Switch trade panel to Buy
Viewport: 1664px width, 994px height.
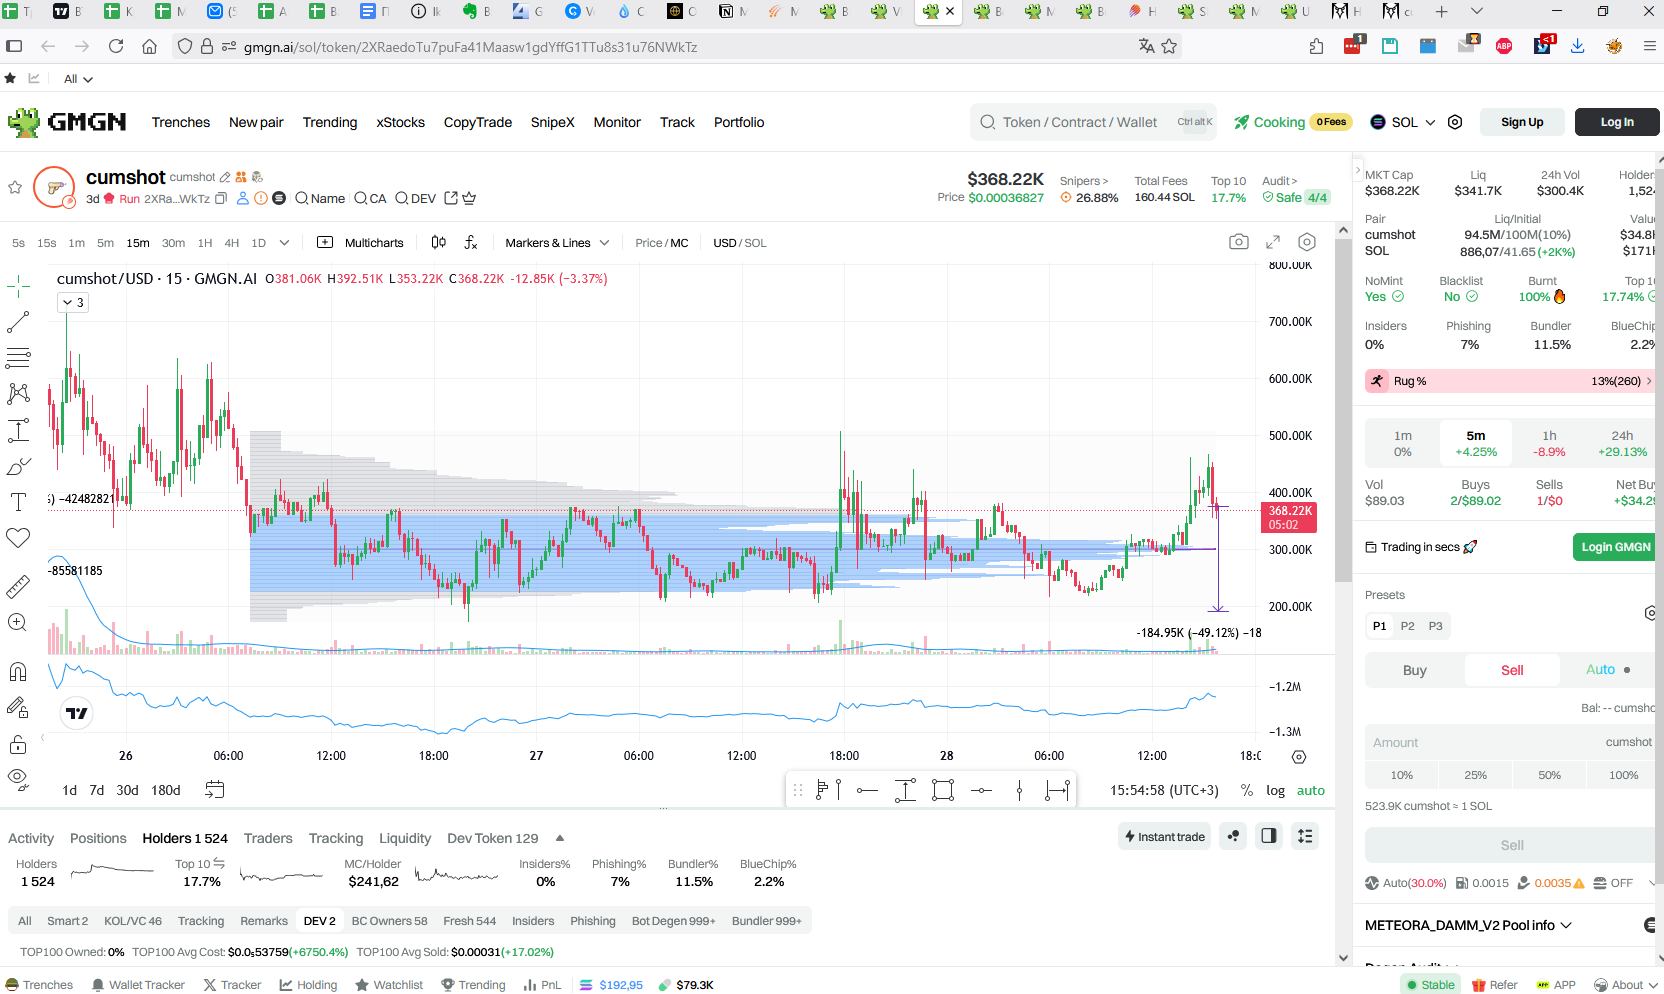[1414, 670]
